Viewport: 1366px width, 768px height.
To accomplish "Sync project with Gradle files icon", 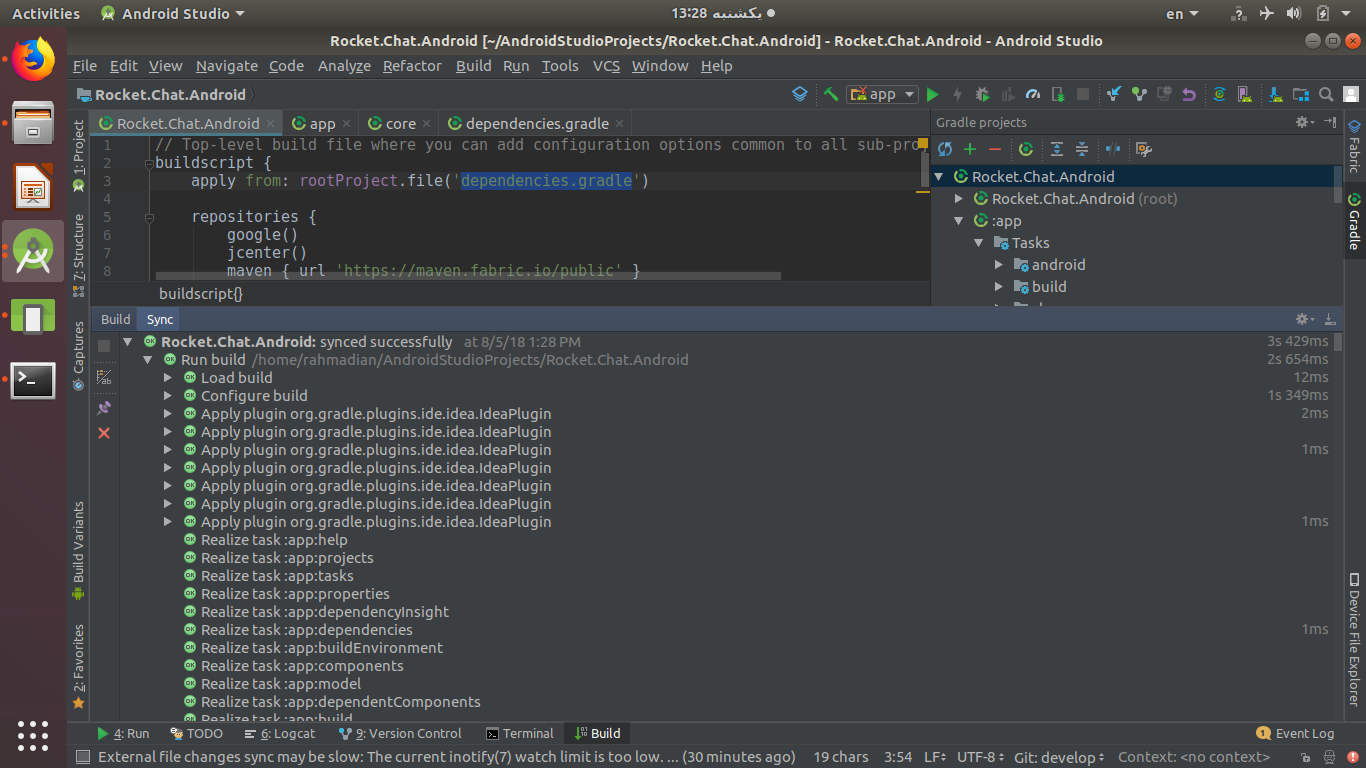I will (1220, 94).
